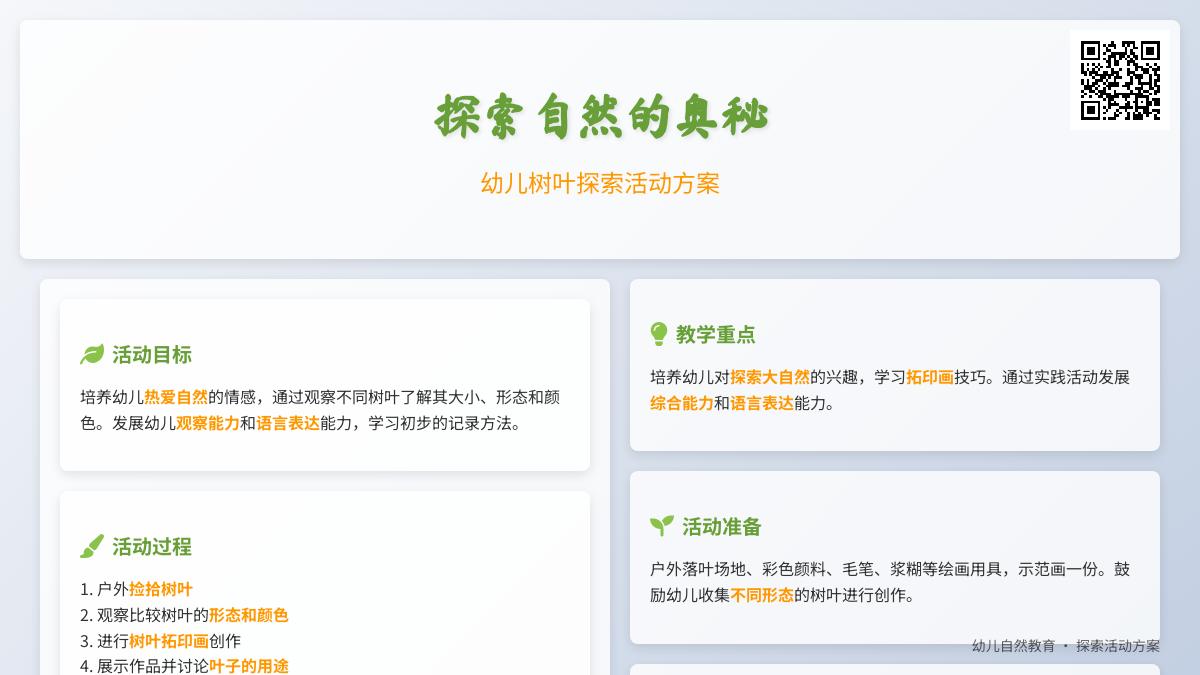This screenshot has width=1200, height=675.
Task: Click the main title 探索自然的奥秘
Action: (x=600, y=116)
